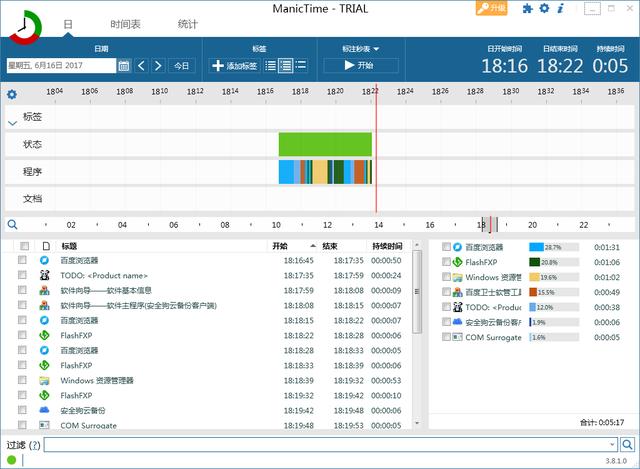
Task: Click the 结束 column header
Action: coord(330,246)
